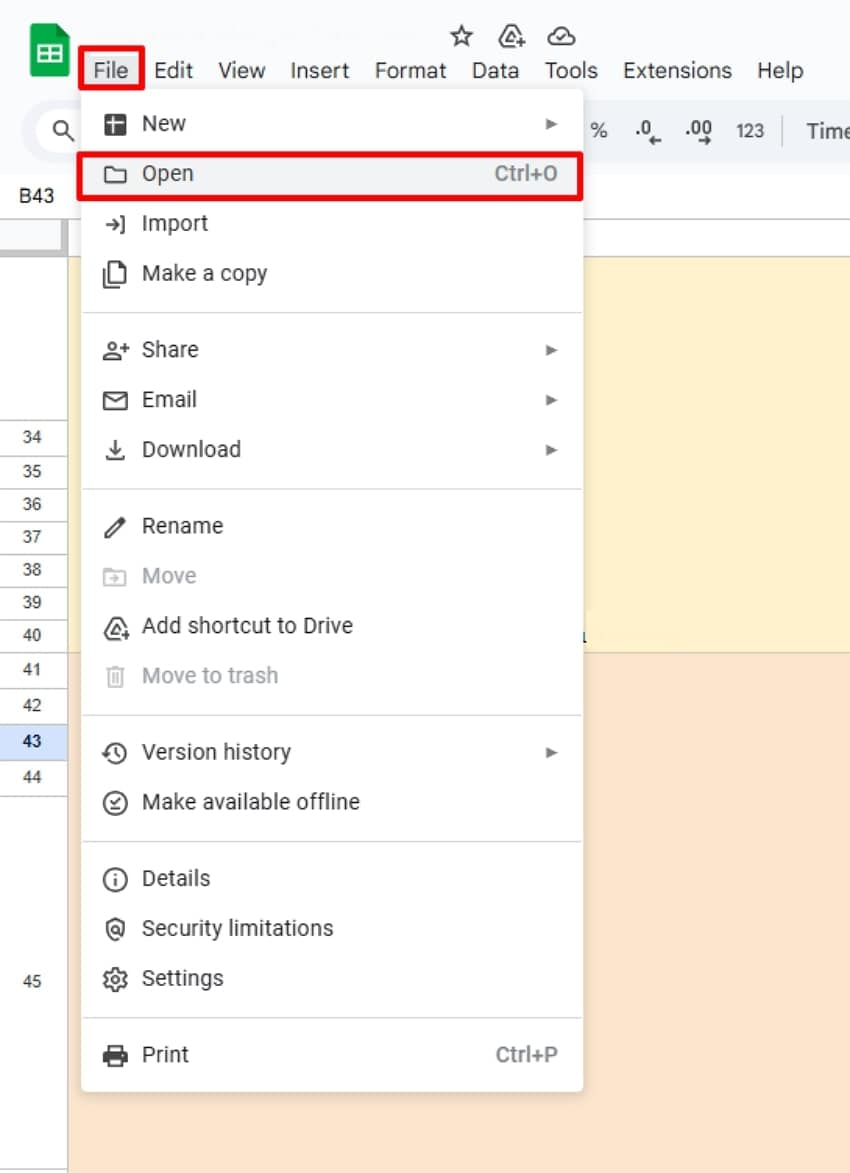Expand the Version history submenu

(551, 752)
